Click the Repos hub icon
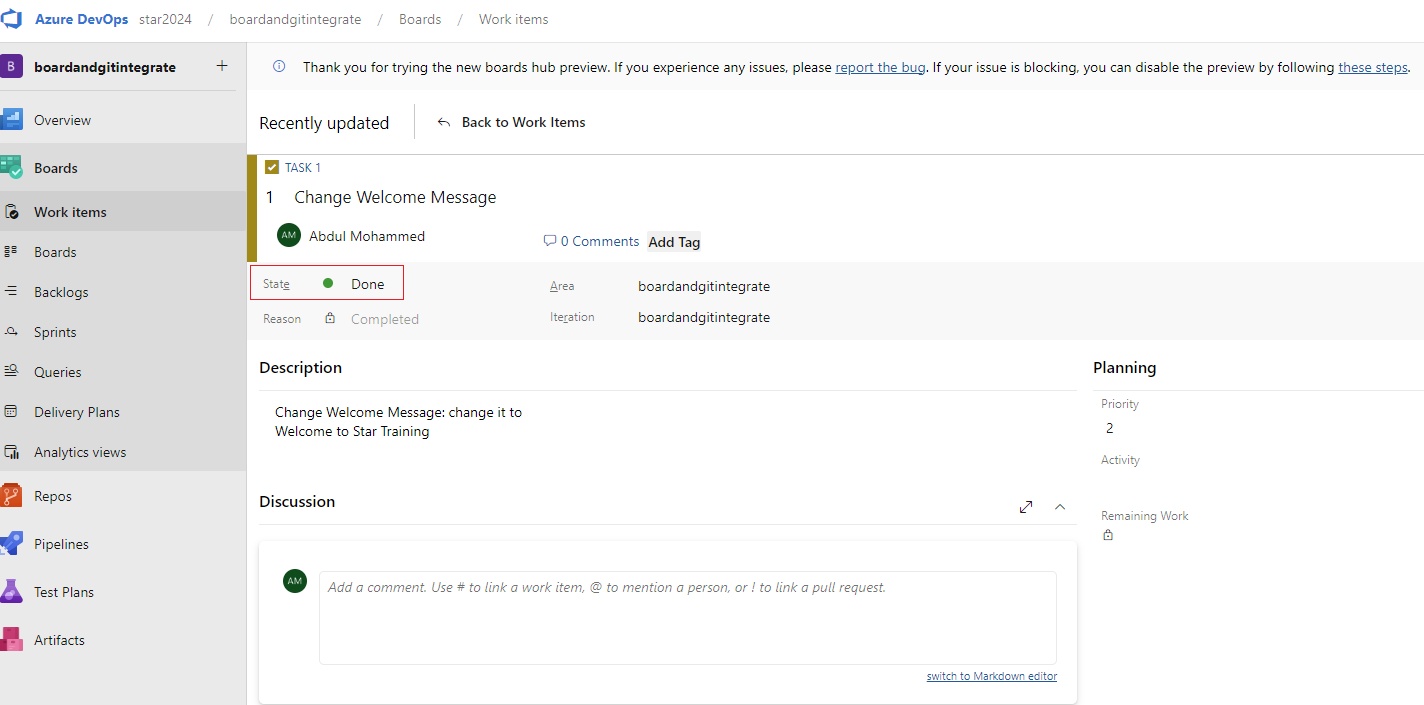 click(12, 496)
